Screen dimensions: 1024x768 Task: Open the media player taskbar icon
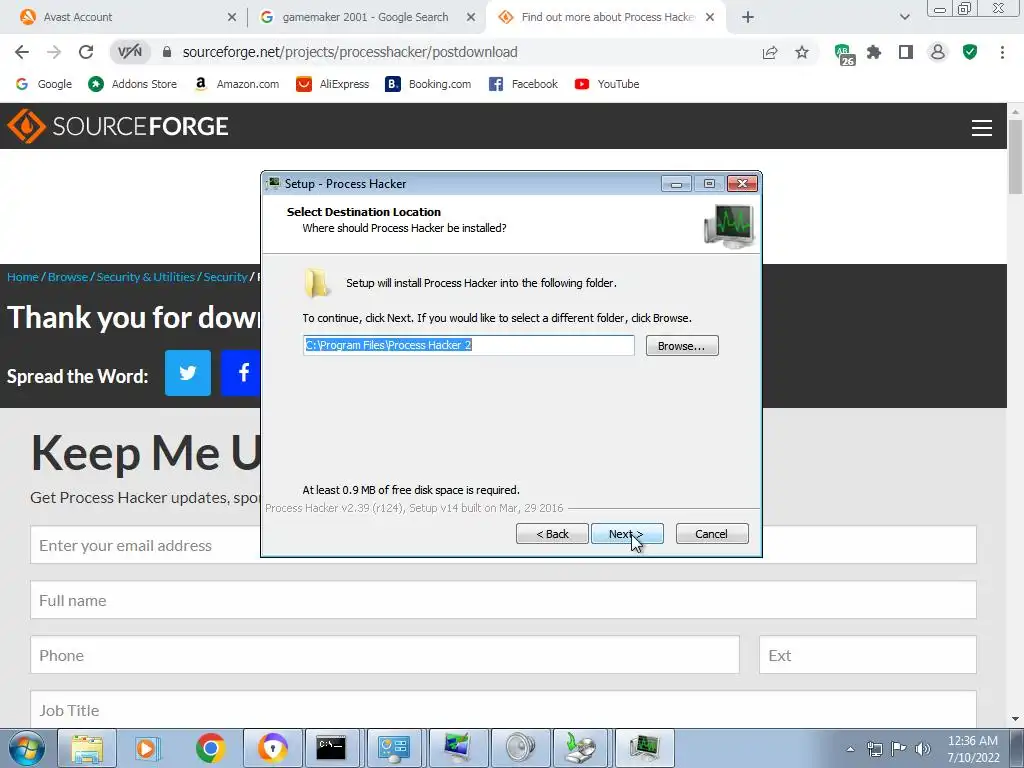(148, 748)
